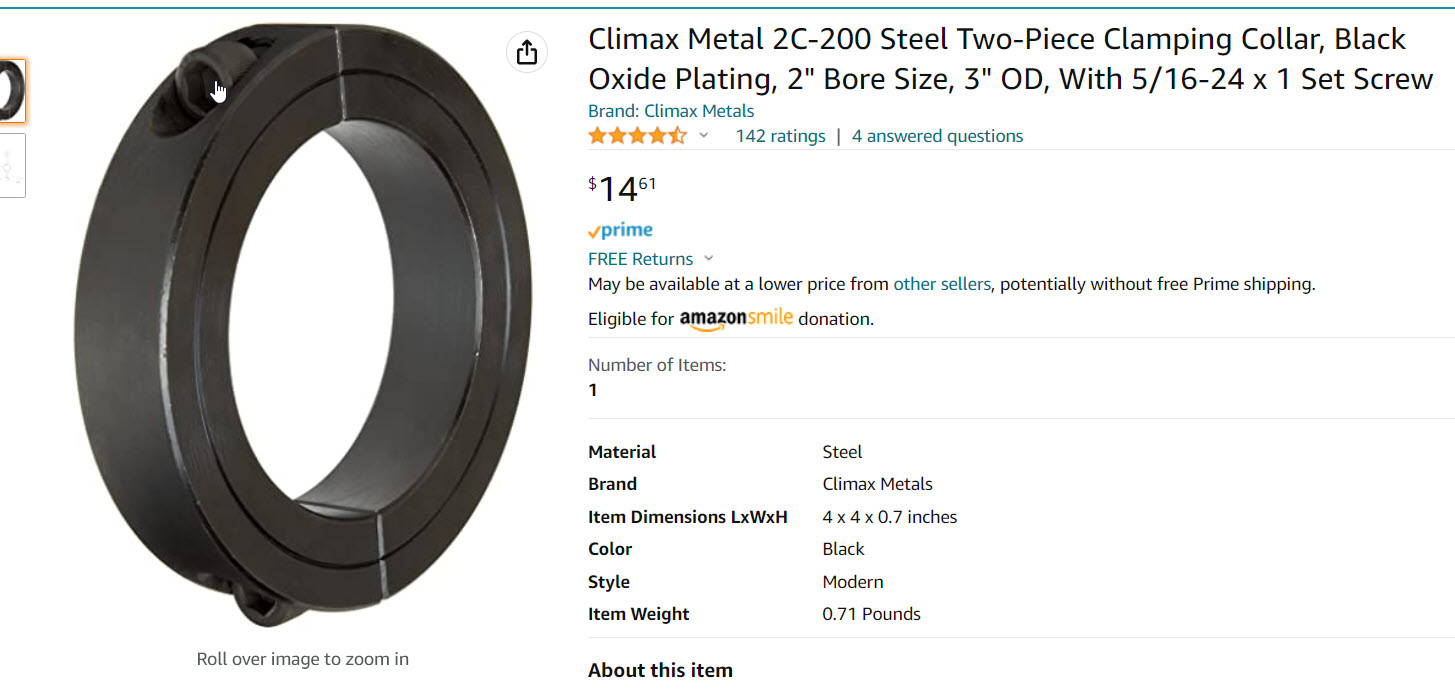Click the Climax Metal 2C-200 product title
The height and width of the screenshot is (690, 1455).
click(1010, 59)
